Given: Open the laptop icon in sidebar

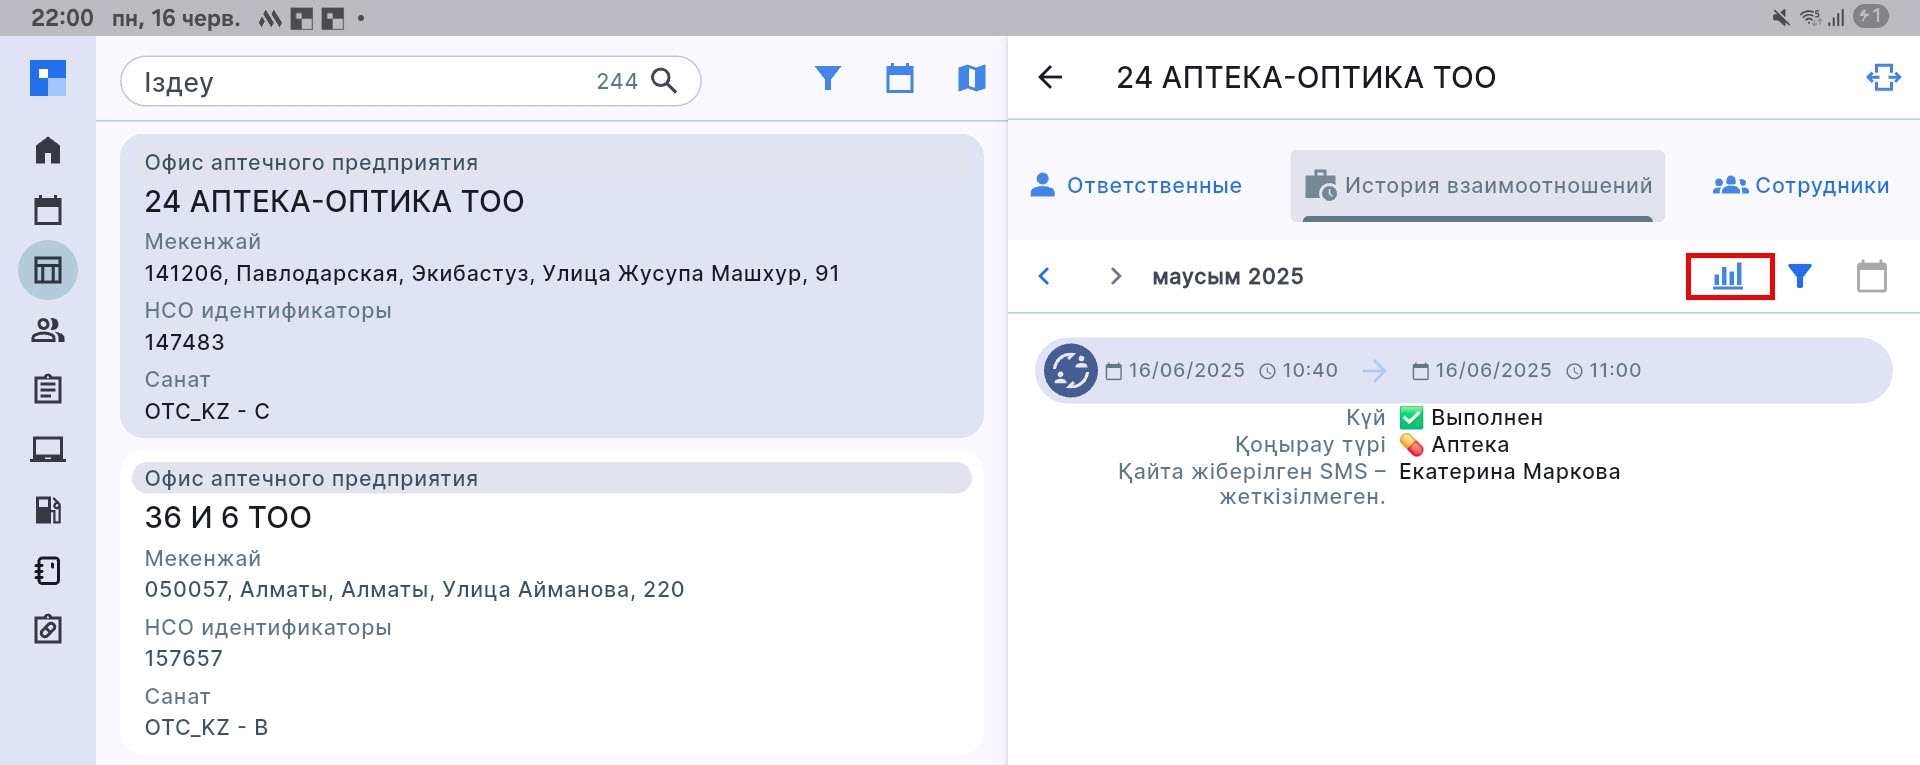Looking at the screenshot, I should point(48,450).
